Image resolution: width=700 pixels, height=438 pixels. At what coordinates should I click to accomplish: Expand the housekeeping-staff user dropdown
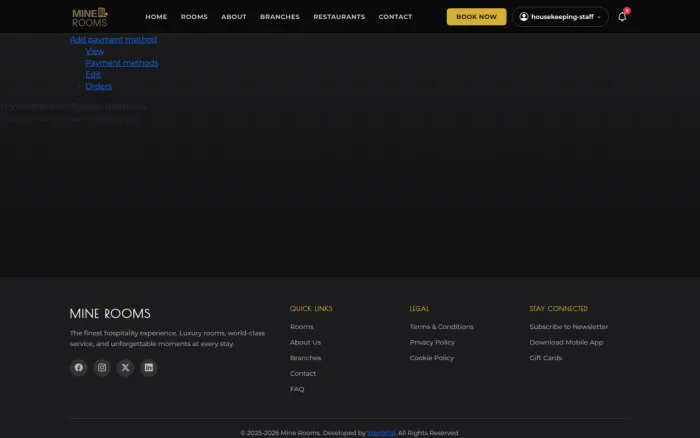[560, 17]
